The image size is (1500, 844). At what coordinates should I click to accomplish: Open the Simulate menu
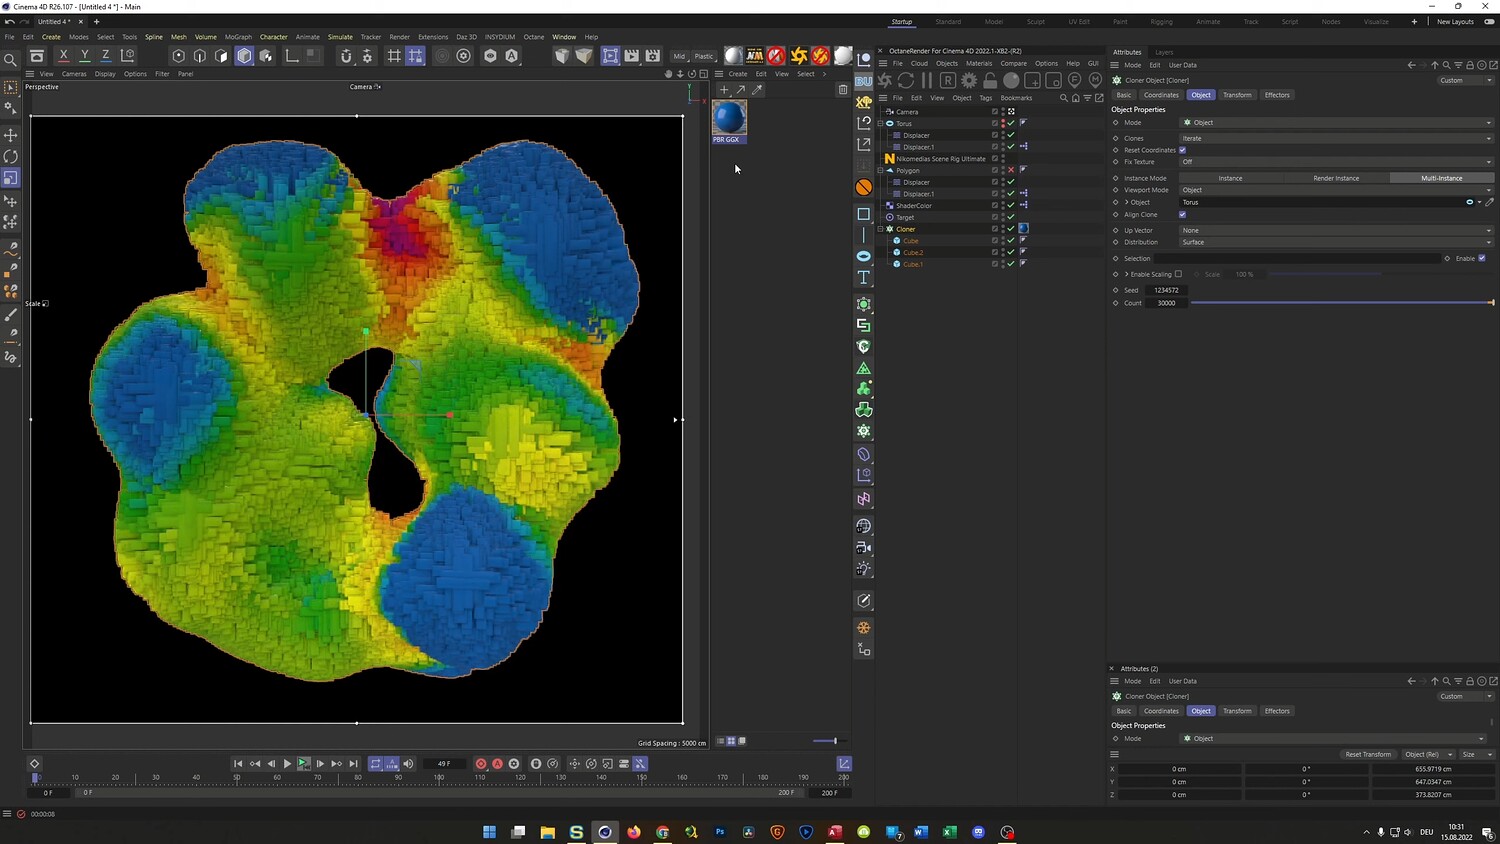340,37
